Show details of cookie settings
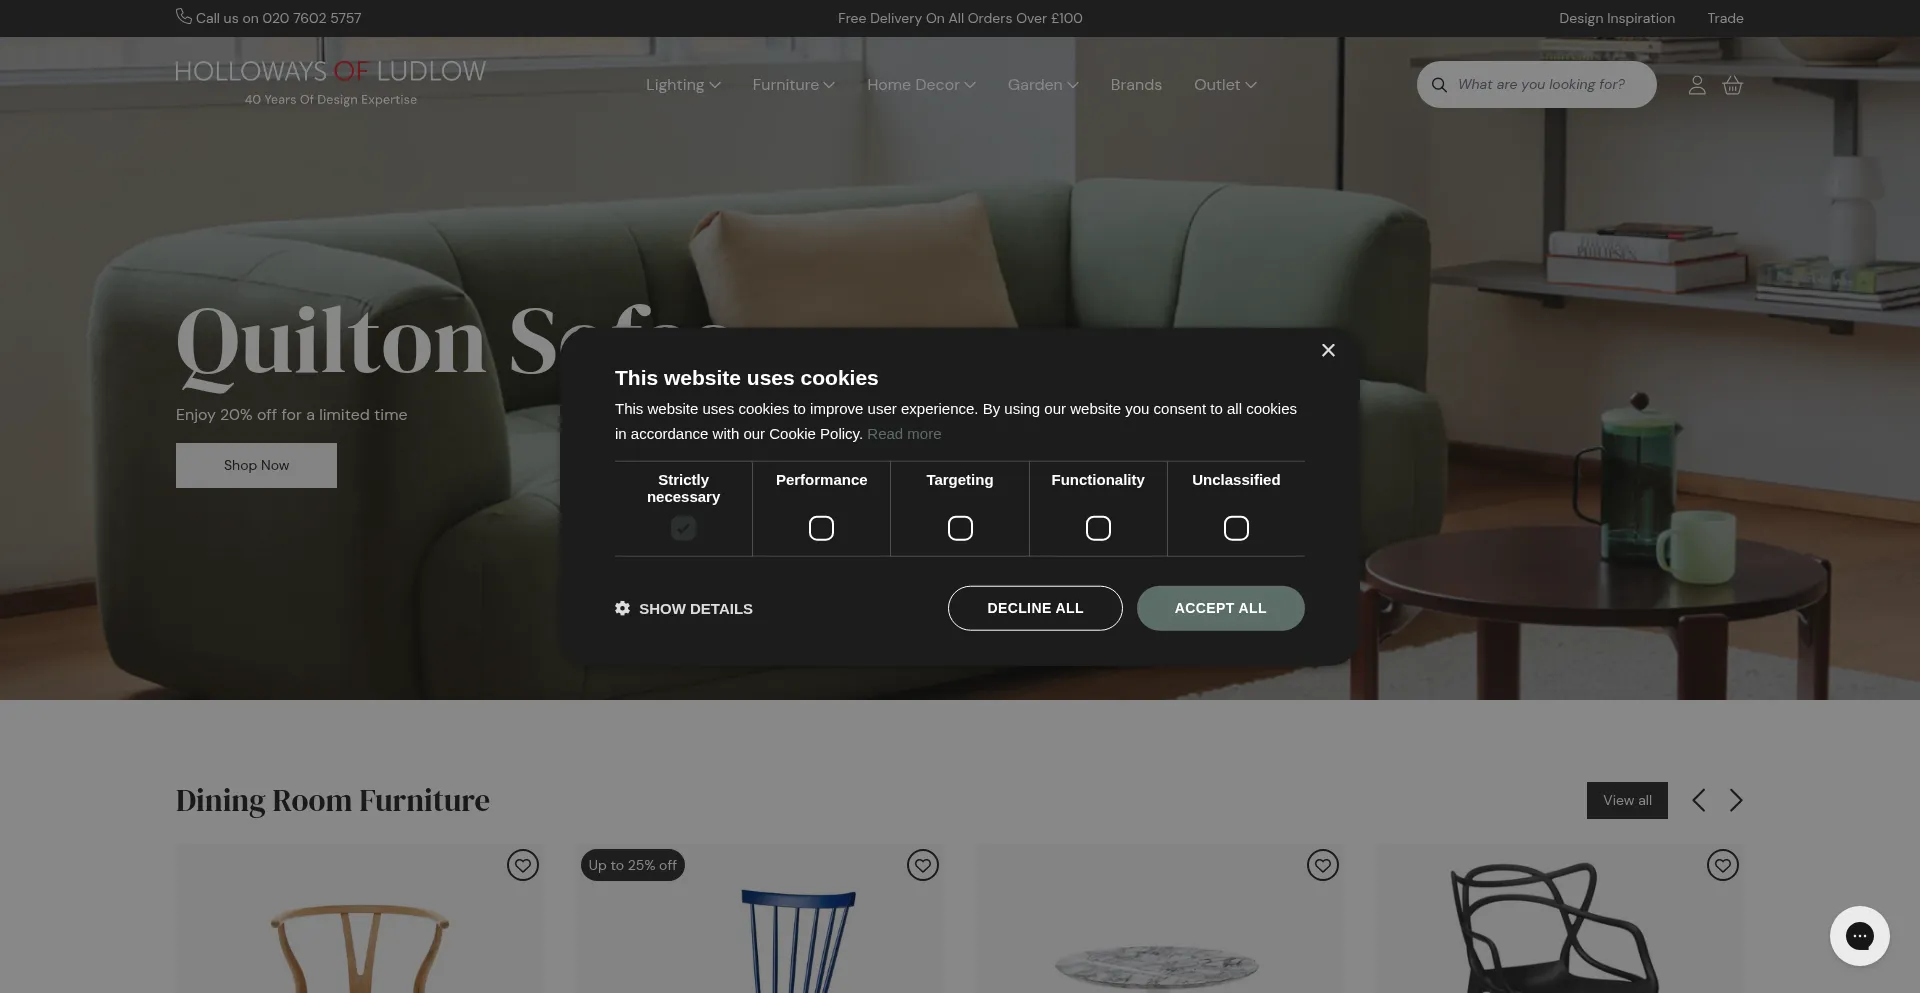Image resolution: width=1920 pixels, height=993 pixels. (684, 609)
